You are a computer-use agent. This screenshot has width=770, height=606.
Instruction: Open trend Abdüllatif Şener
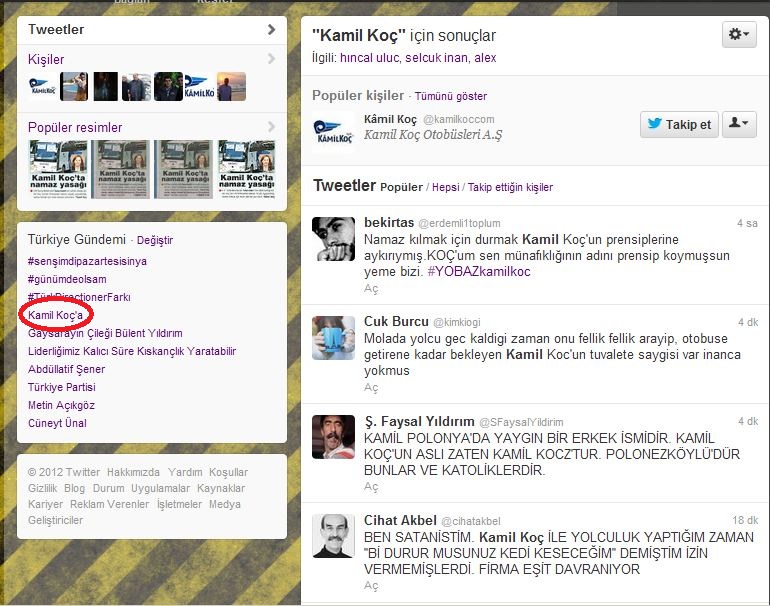[66, 369]
